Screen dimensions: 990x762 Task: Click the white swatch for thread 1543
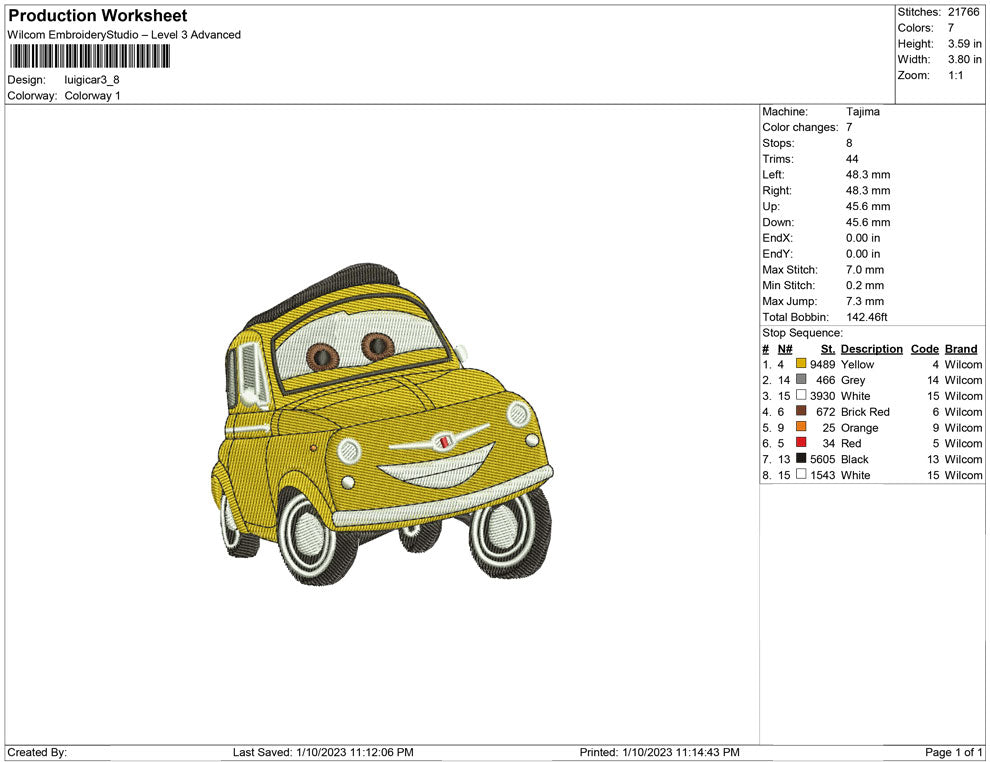pyautogui.click(x=801, y=475)
